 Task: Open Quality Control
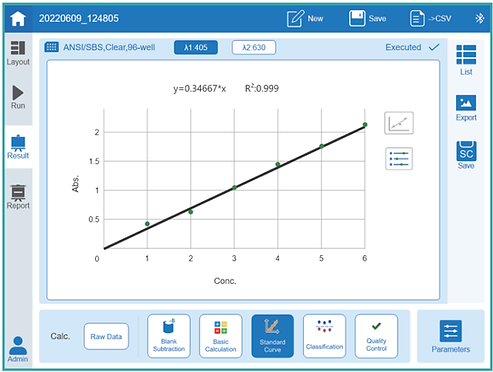(x=376, y=336)
